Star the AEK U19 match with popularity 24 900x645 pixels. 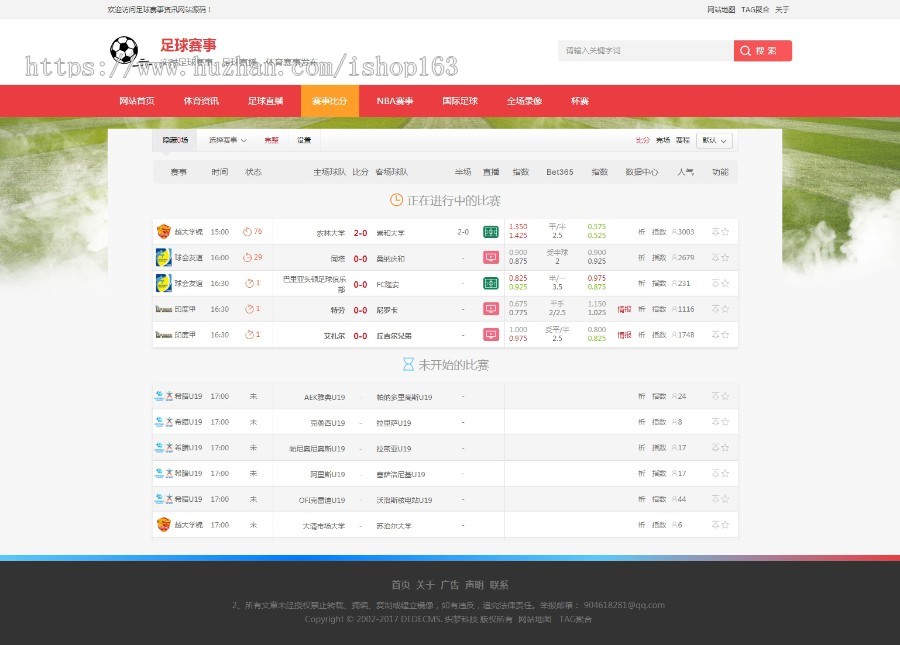[x=725, y=396]
